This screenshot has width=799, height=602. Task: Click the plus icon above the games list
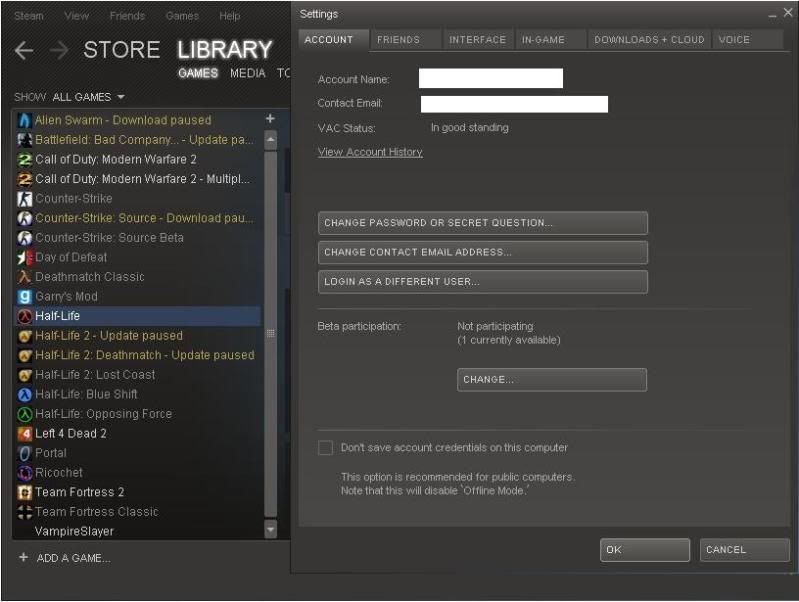(270, 118)
